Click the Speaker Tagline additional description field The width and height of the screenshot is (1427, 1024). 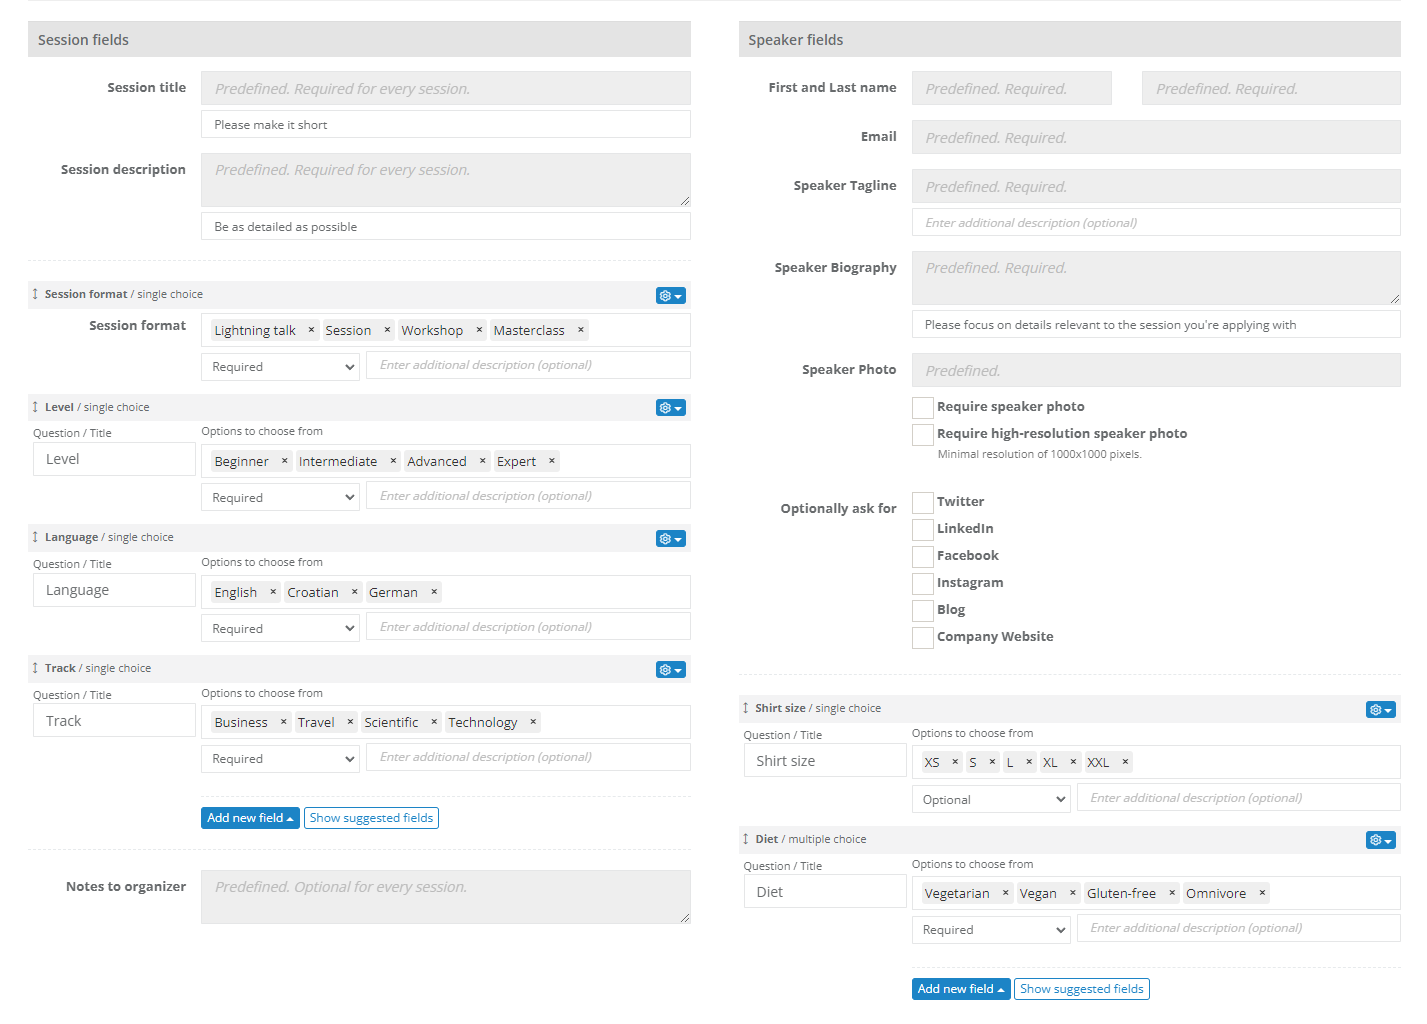(1155, 223)
